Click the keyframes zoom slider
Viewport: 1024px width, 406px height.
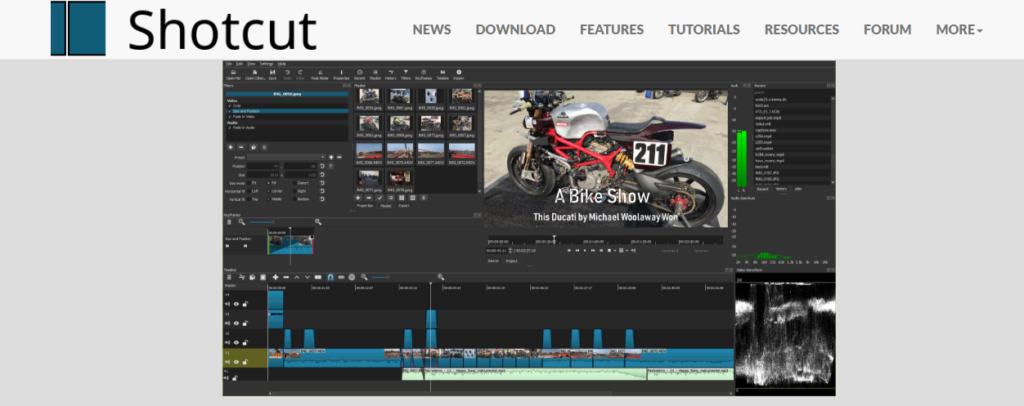click(281, 222)
